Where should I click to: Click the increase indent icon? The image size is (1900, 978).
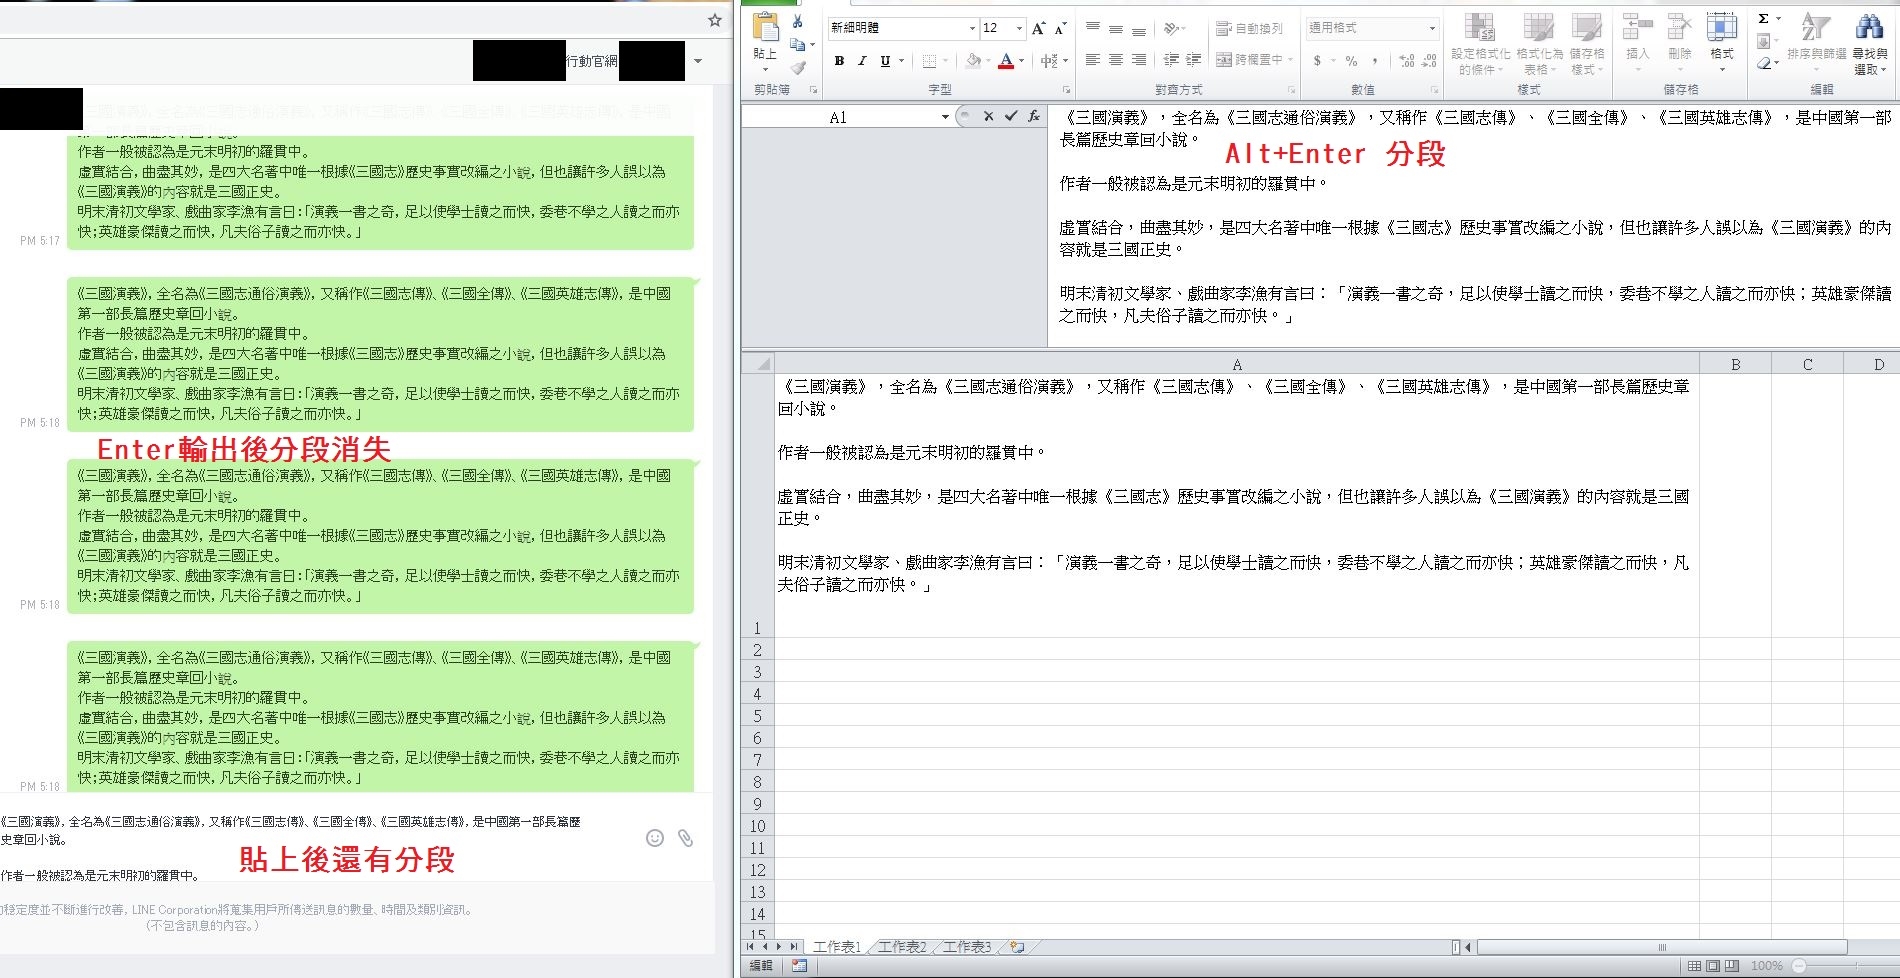(1194, 61)
